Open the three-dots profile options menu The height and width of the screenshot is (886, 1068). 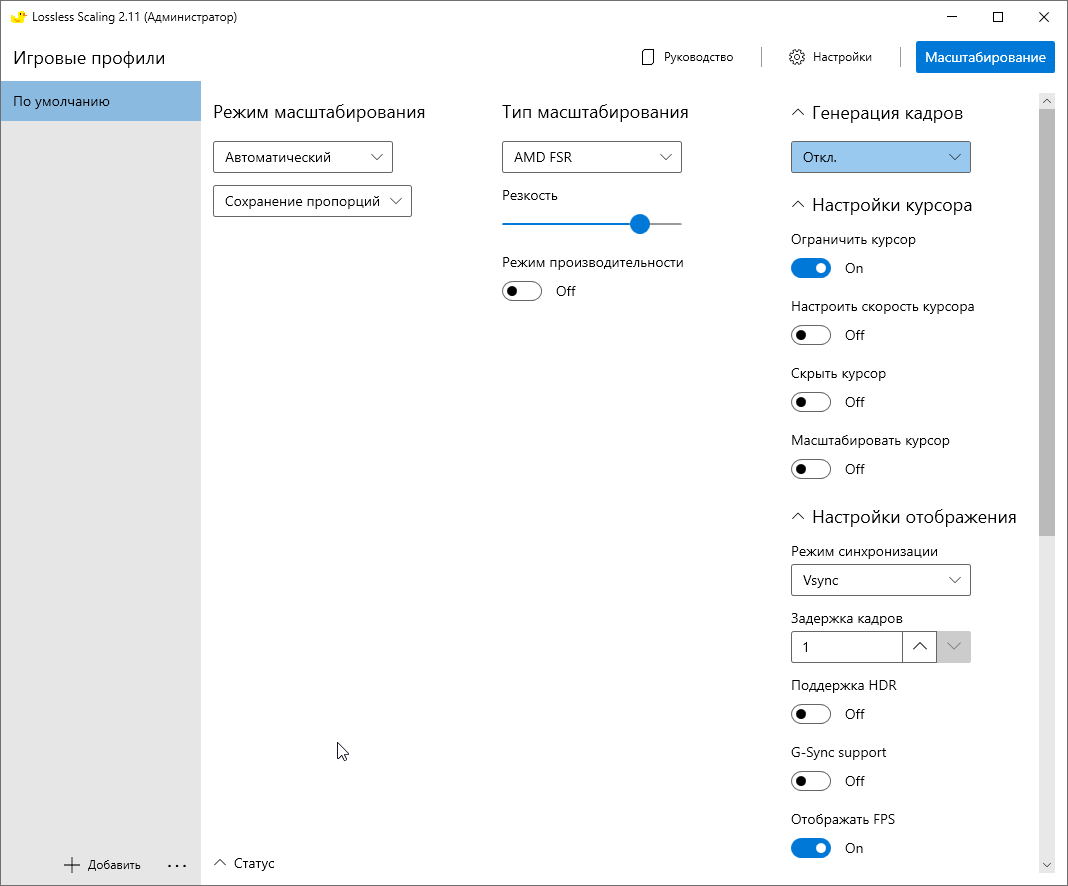pyautogui.click(x=177, y=865)
